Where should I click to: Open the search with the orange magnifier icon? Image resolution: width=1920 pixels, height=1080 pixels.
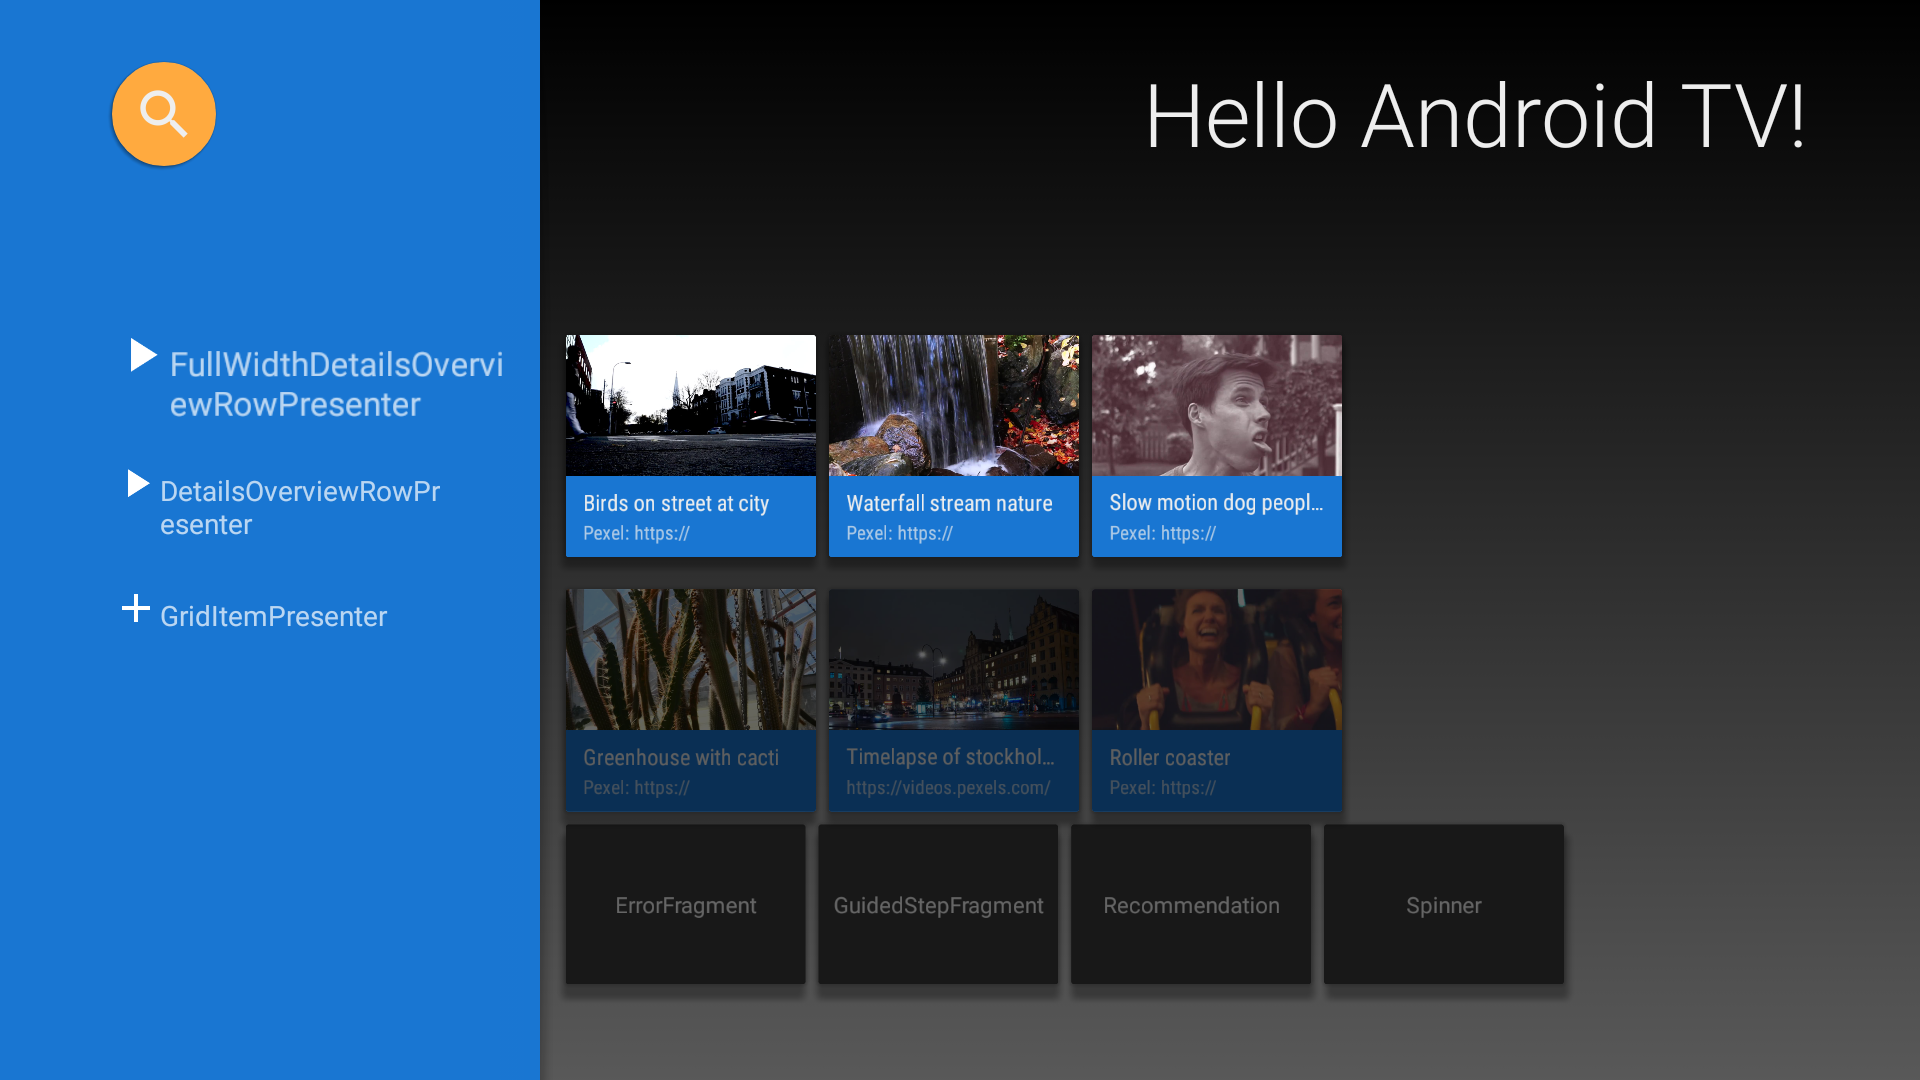click(163, 113)
